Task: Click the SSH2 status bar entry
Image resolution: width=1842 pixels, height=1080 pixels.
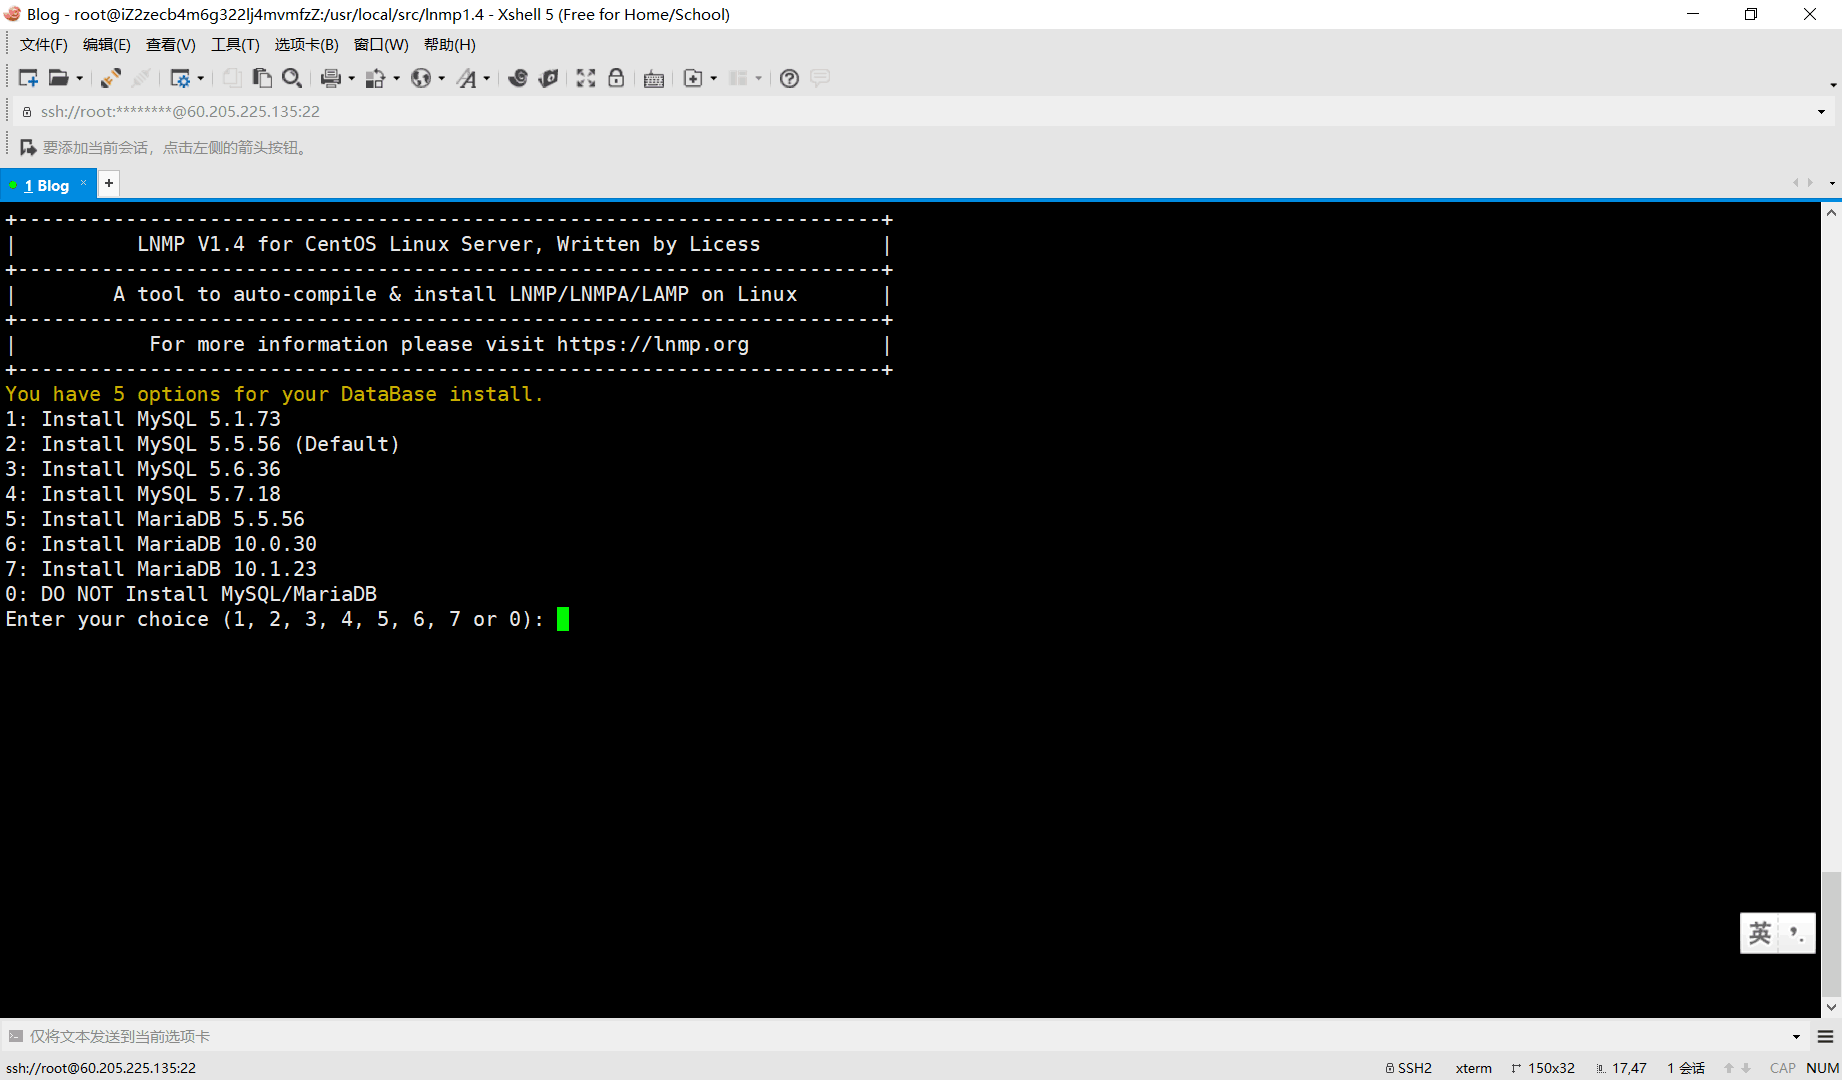Action: pyautogui.click(x=1409, y=1068)
